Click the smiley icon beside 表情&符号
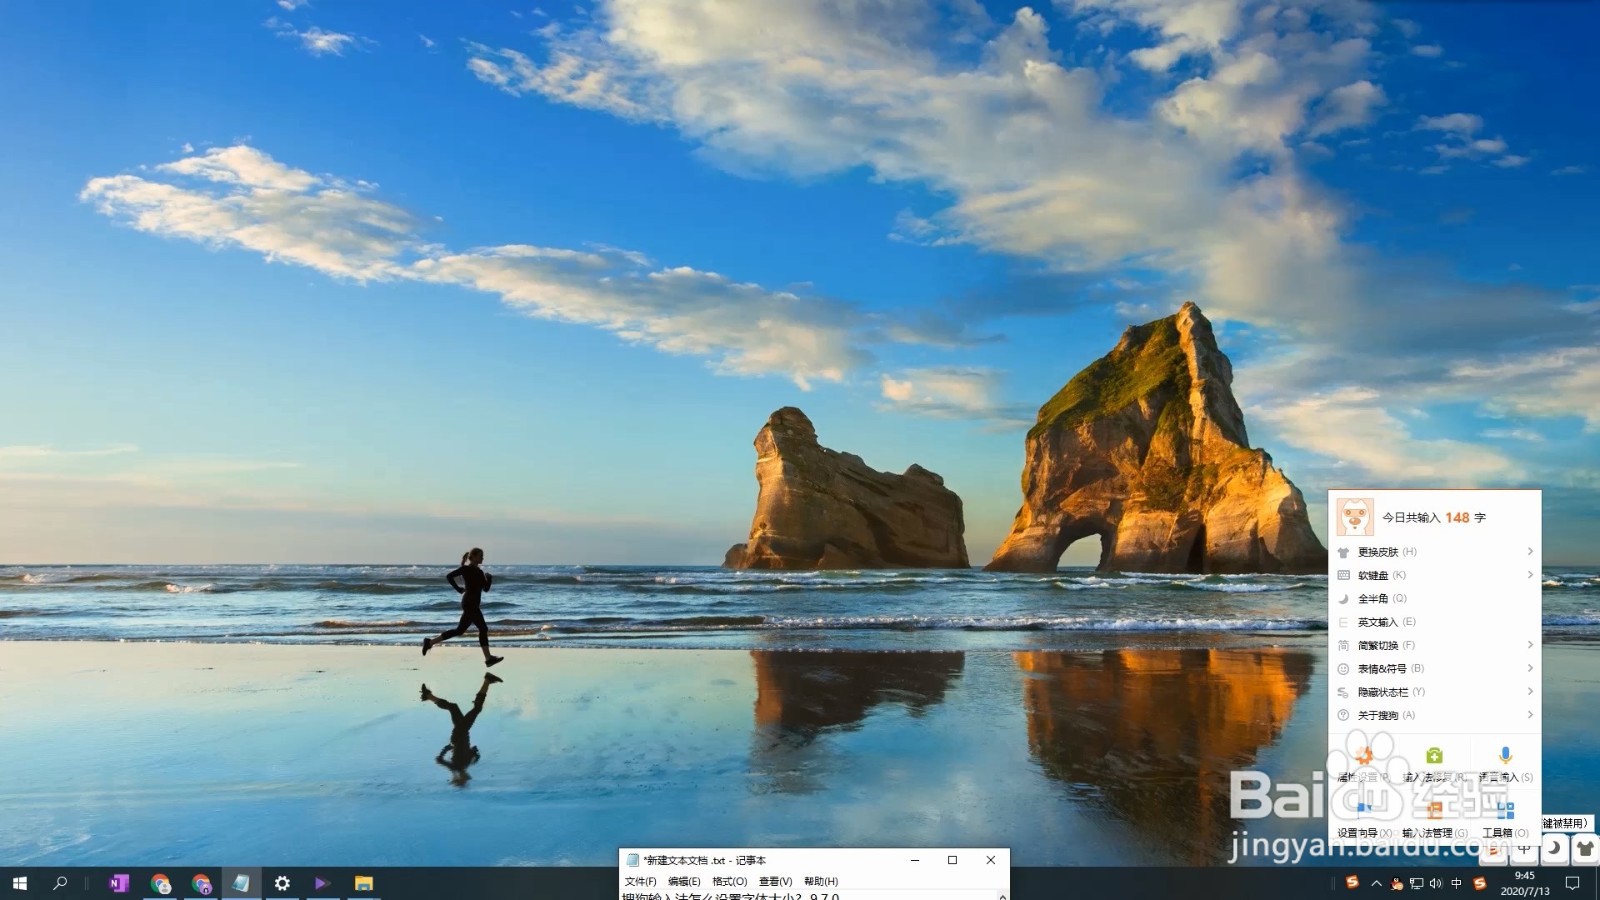Viewport: 1600px width, 900px height. pos(1343,668)
